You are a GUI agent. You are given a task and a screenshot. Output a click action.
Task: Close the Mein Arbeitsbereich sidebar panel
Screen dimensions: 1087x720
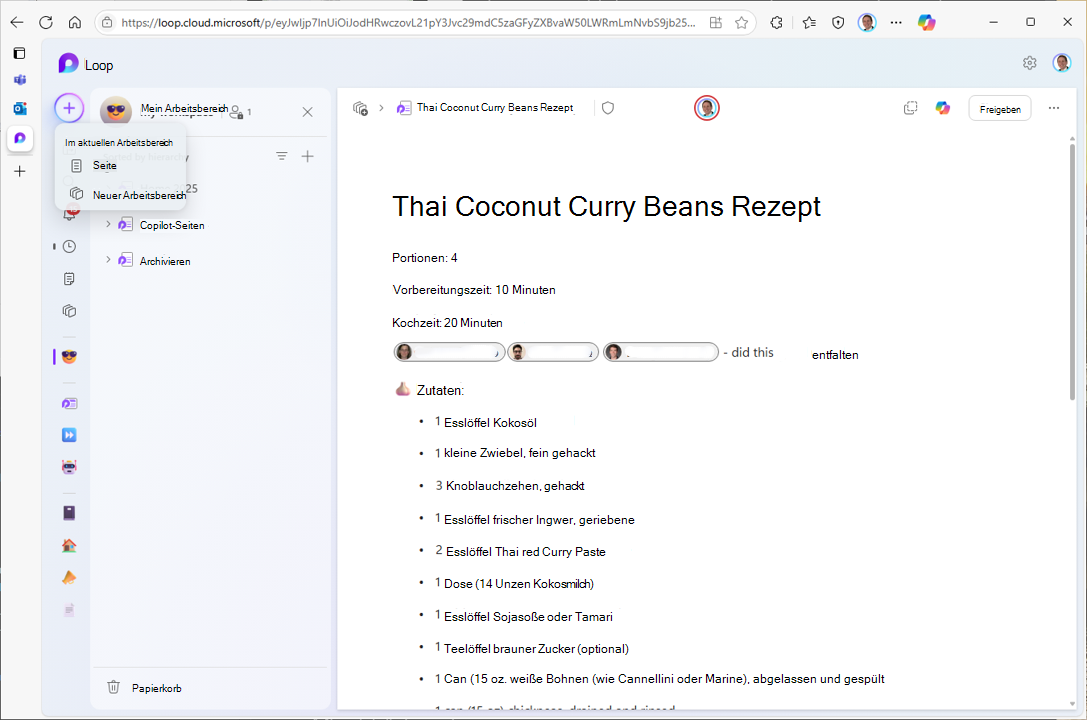pos(308,112)
